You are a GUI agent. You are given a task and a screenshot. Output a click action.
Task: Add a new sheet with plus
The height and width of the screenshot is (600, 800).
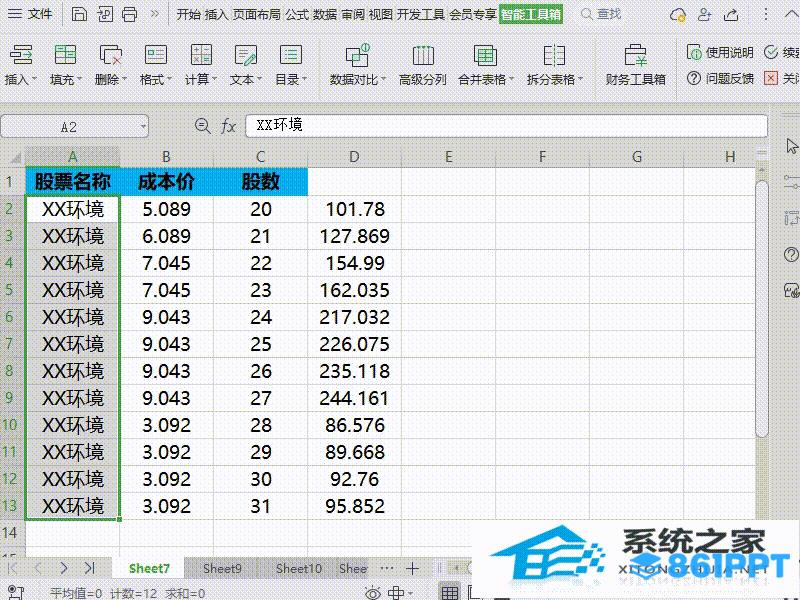coord(413,568)
